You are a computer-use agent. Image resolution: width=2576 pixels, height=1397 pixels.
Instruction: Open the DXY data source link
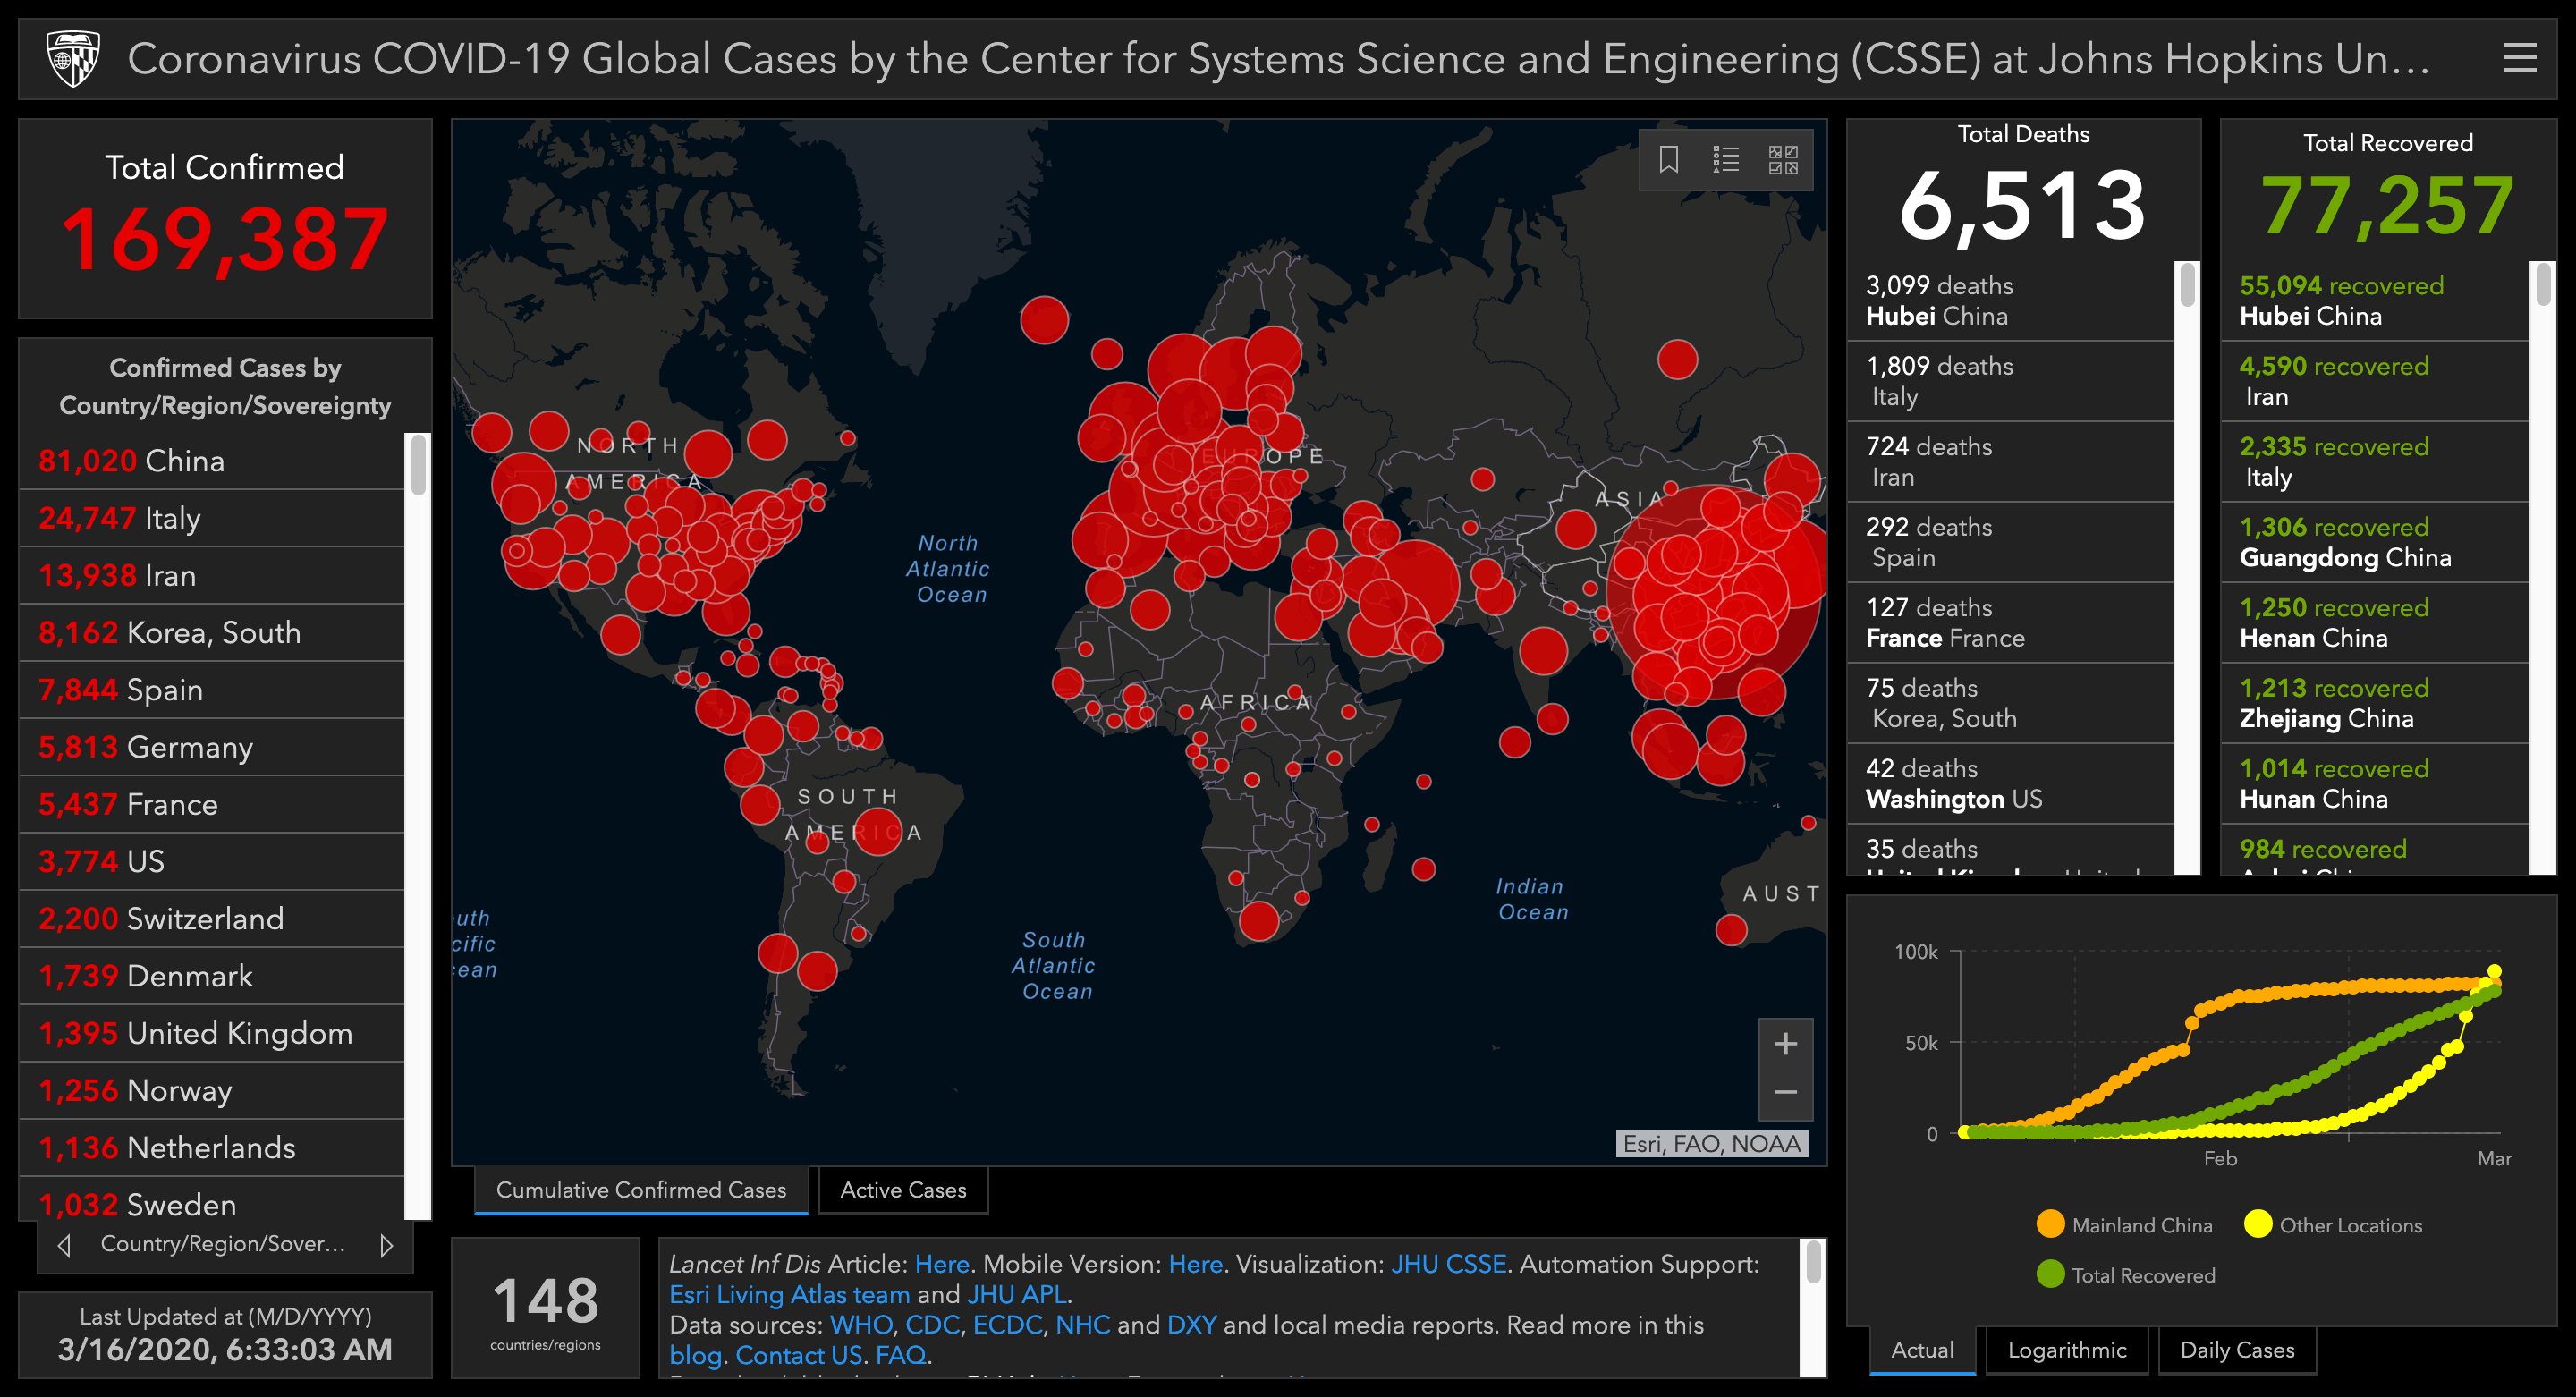point(1191,1325)
